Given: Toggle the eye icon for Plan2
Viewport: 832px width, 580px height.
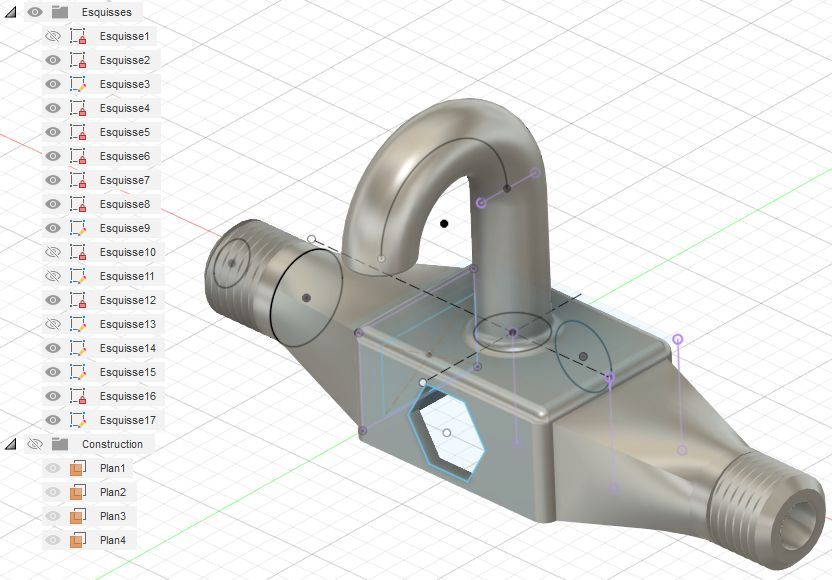Looking at the screenshot, I should click(53, 492).
